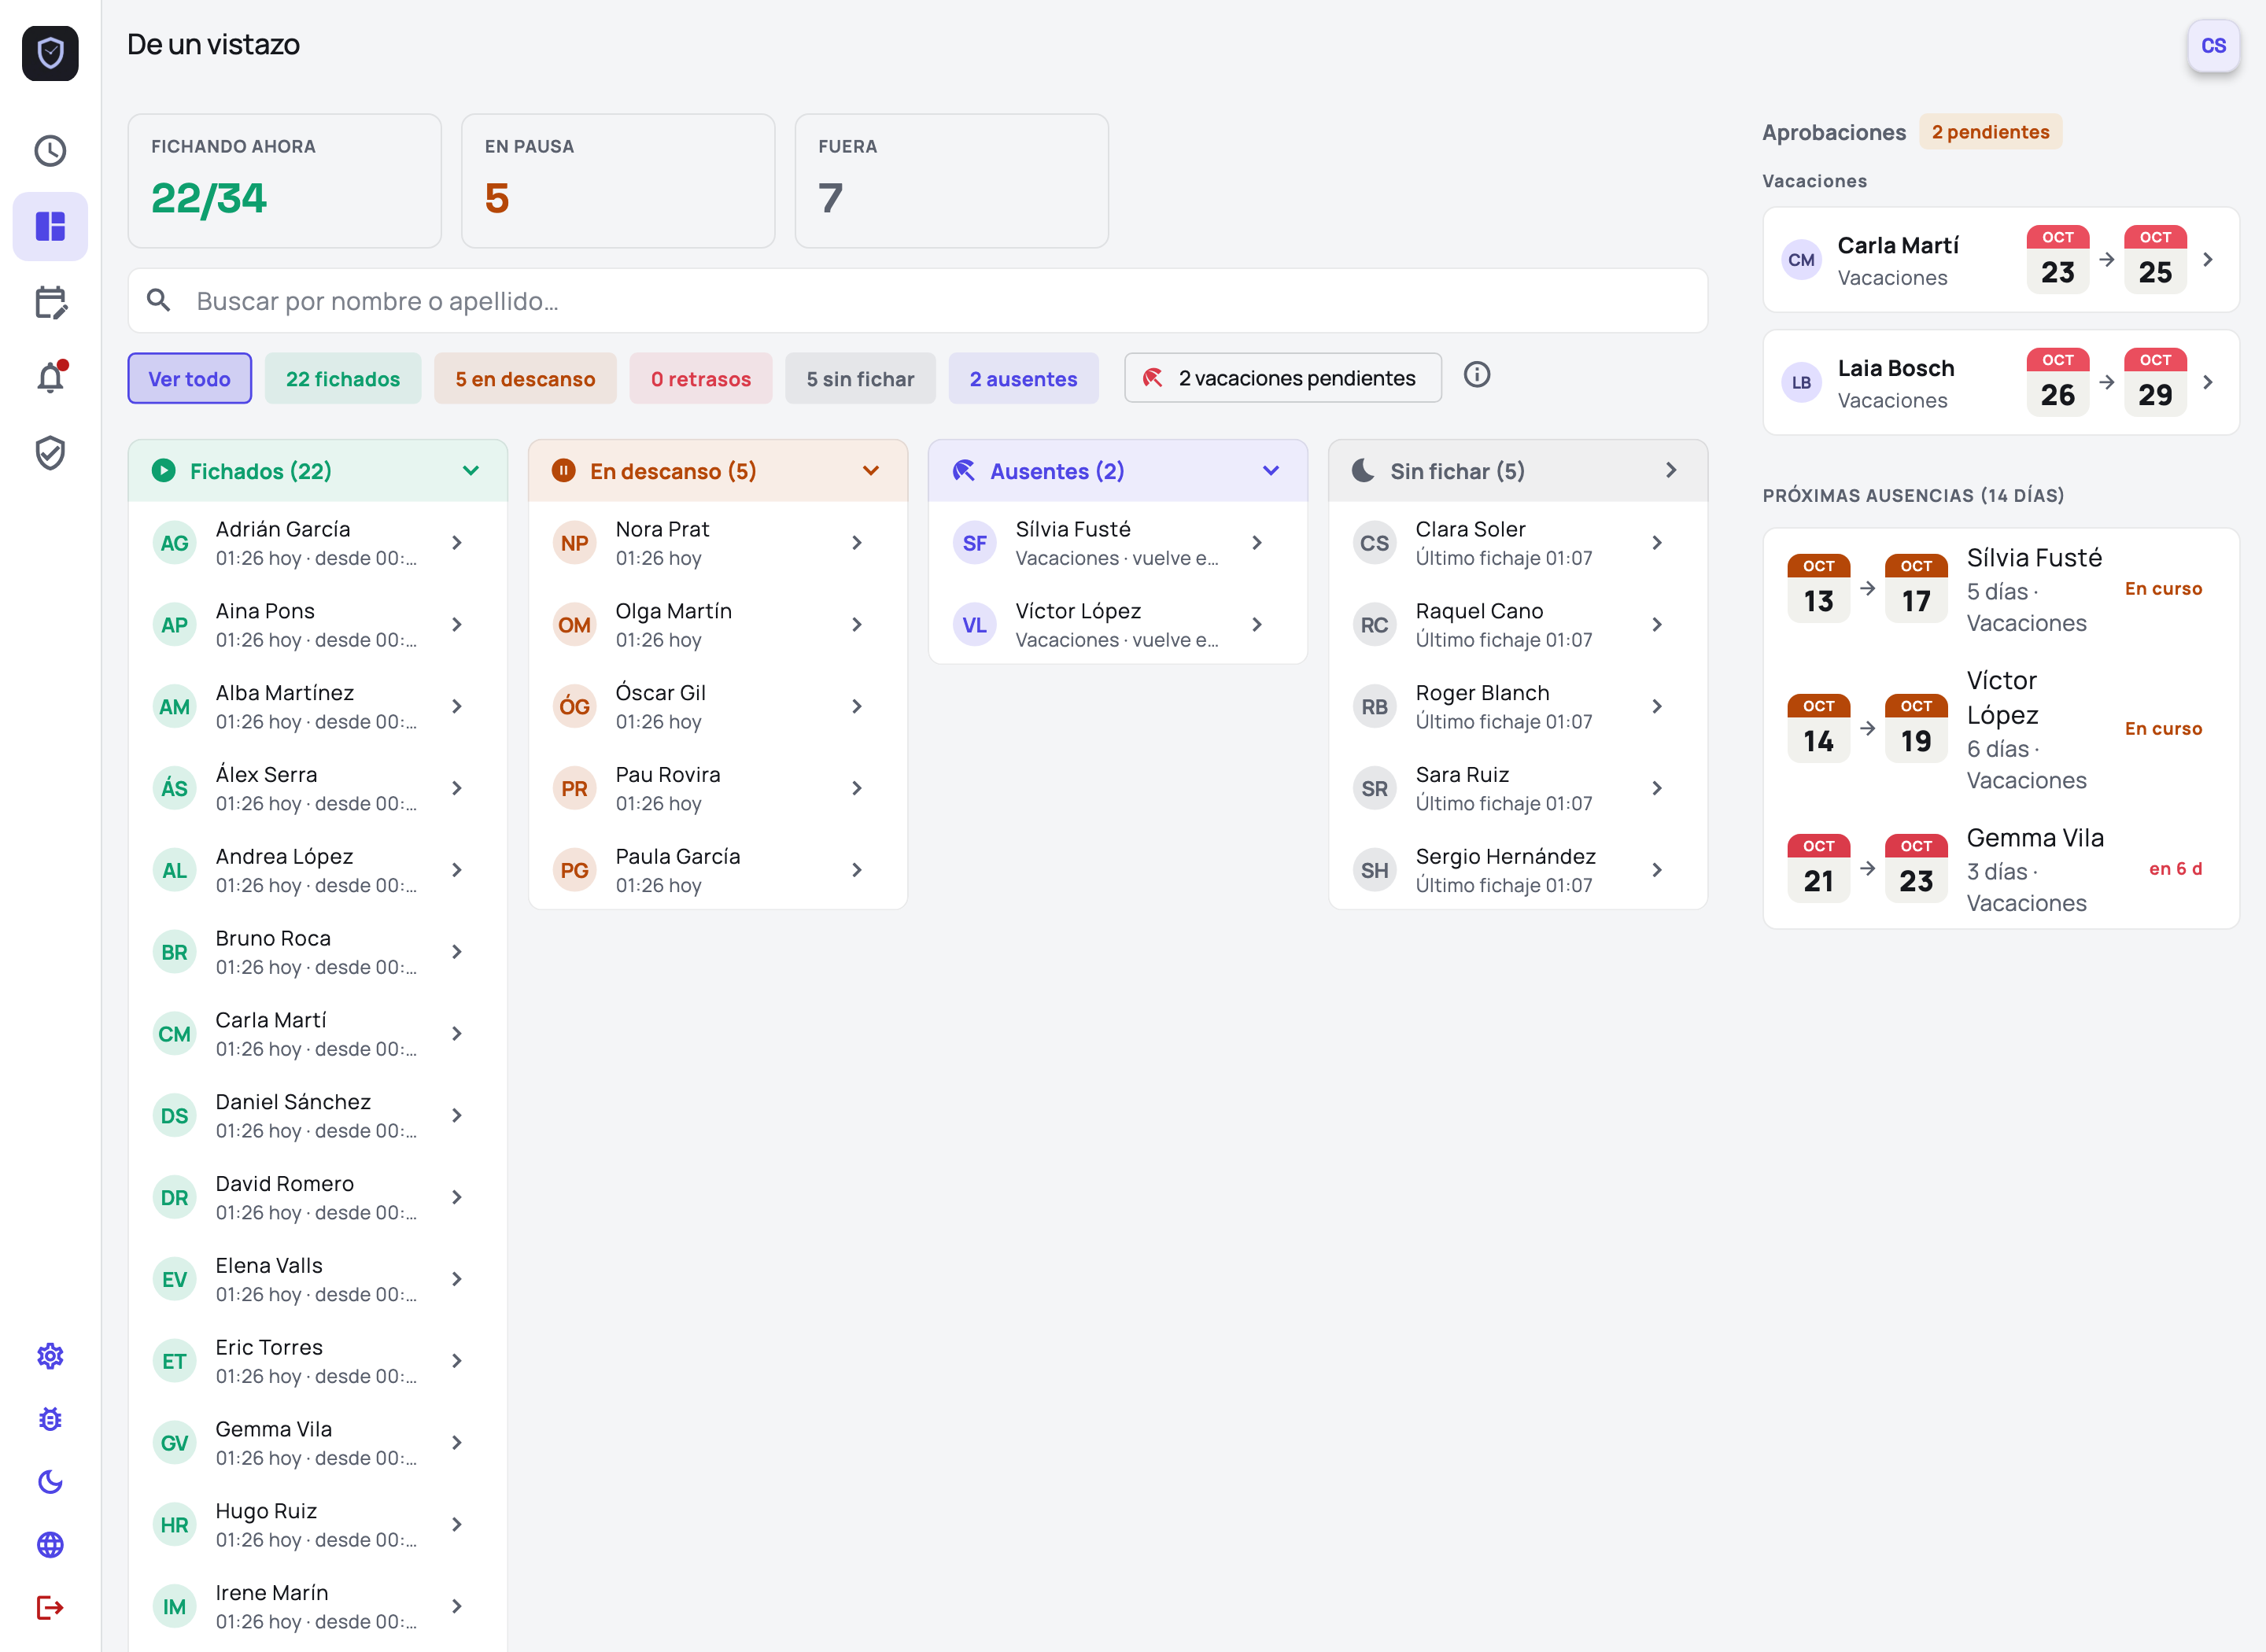The image size is (2266, 1652).
Task: Click the CS avatar of Clara Soler
Action: click(x=1374, y=543)
